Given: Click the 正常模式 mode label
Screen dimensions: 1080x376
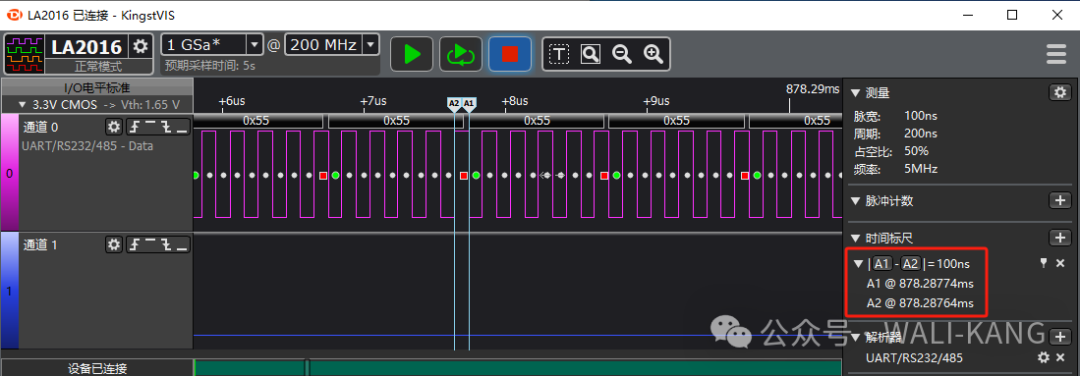Looking at the screenshot, I should click(x=98, y=67).
